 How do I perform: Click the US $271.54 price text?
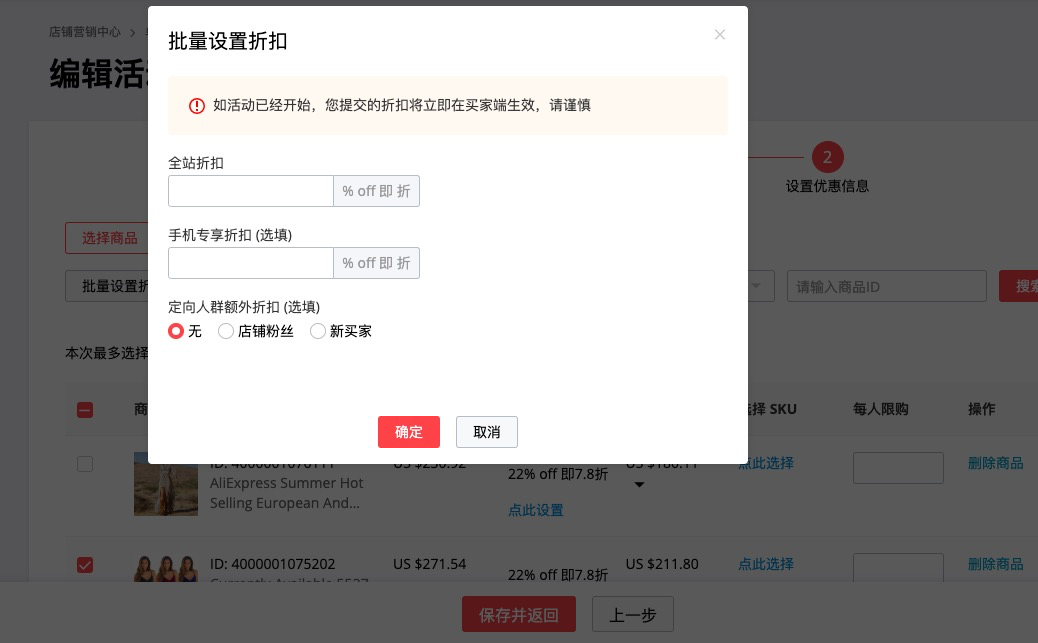coord(430,564)
